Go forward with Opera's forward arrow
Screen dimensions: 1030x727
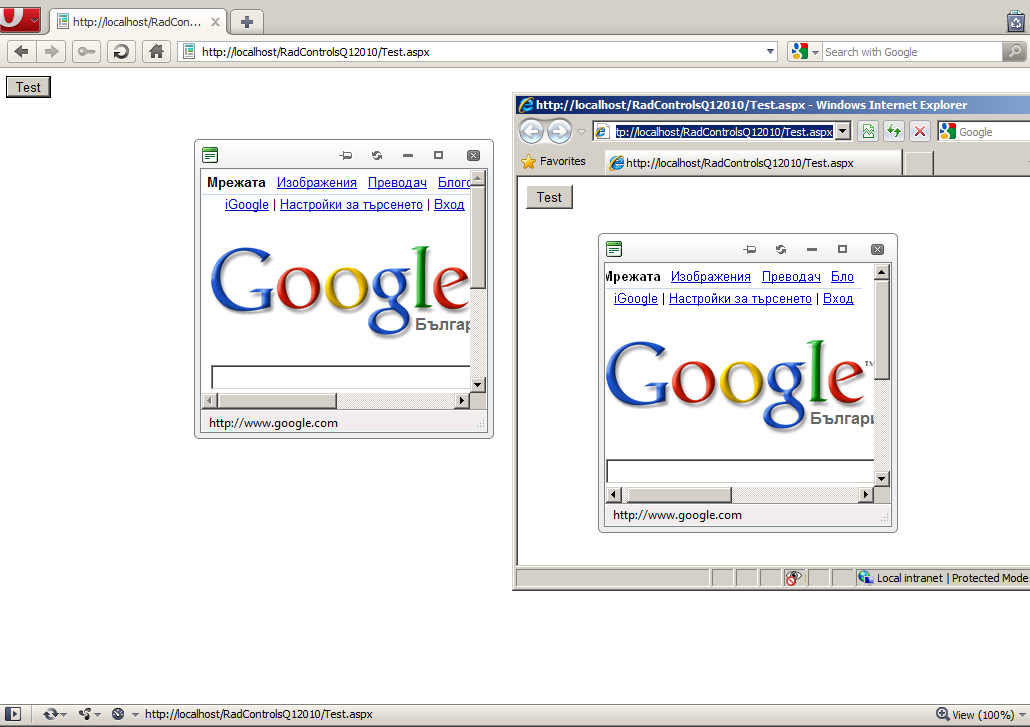click(x=51, y=51)
